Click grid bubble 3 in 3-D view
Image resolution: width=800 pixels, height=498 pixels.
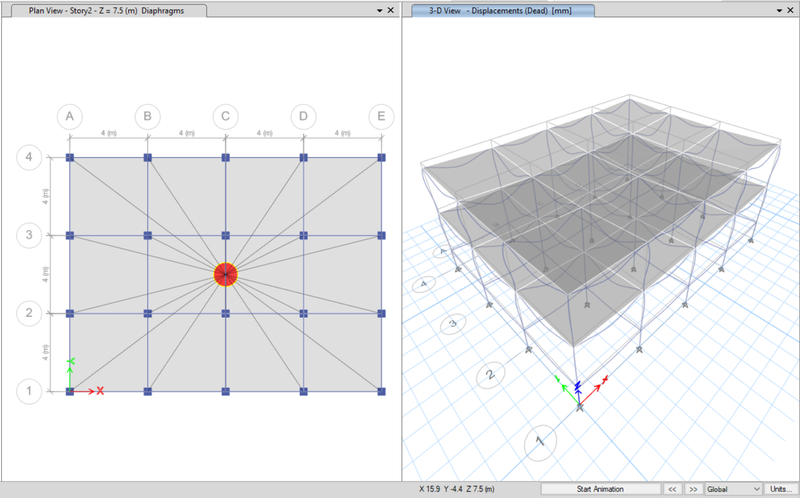[x=453, y=323]
